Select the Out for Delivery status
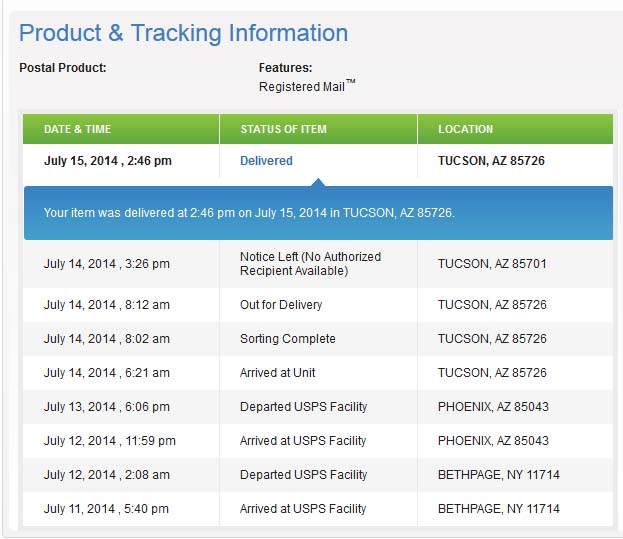623x539 pixels. click(x=281, y=305)
